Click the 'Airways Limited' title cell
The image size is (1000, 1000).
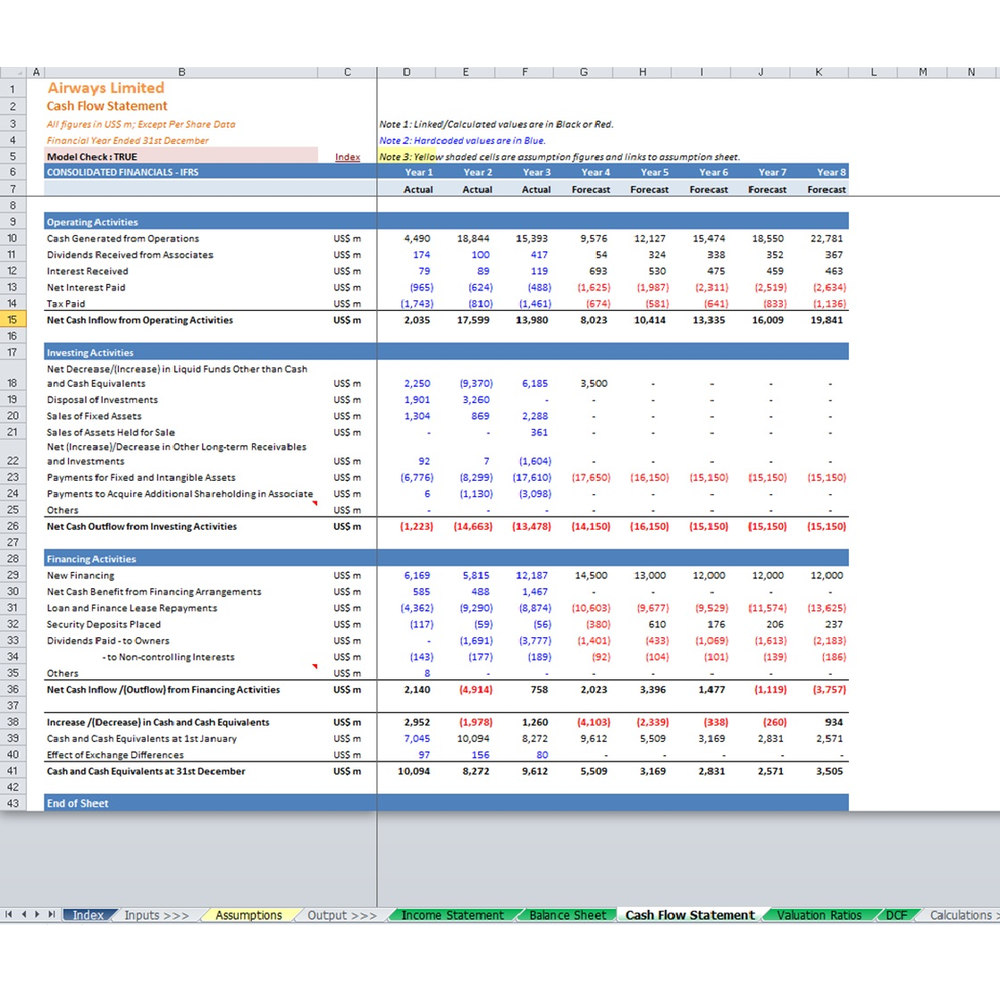[x=106, y=88]
